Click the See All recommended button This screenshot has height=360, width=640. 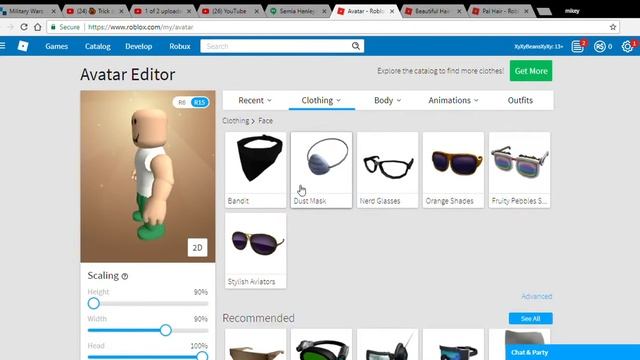click(x=530, y=318)
